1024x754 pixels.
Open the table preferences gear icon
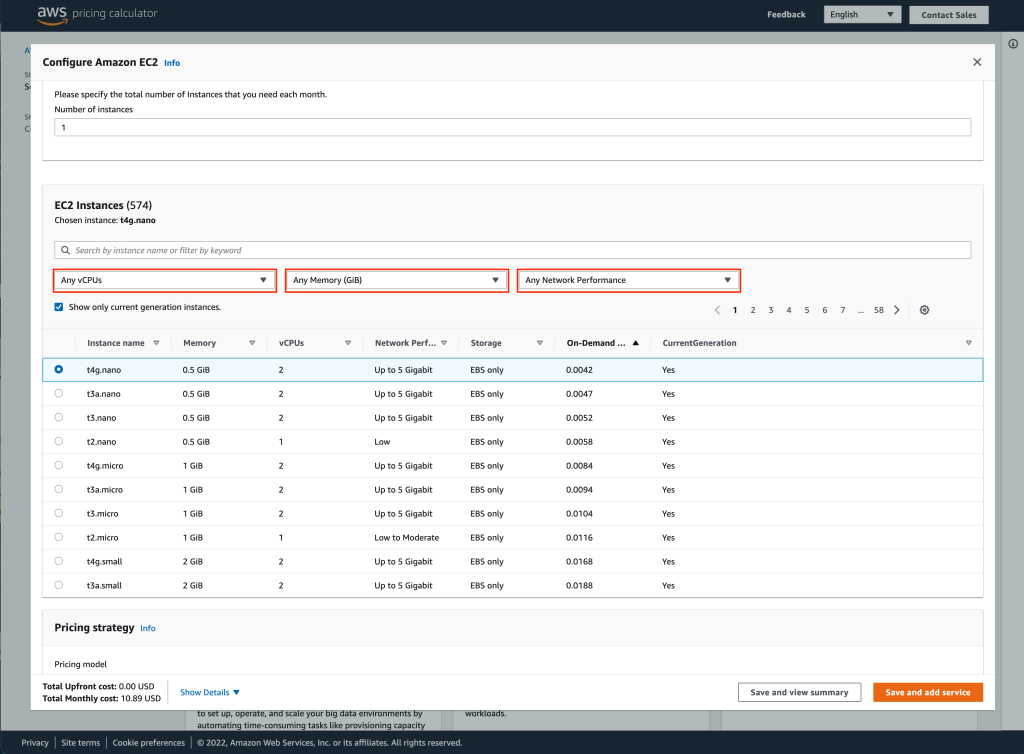(x=924, y=310)
